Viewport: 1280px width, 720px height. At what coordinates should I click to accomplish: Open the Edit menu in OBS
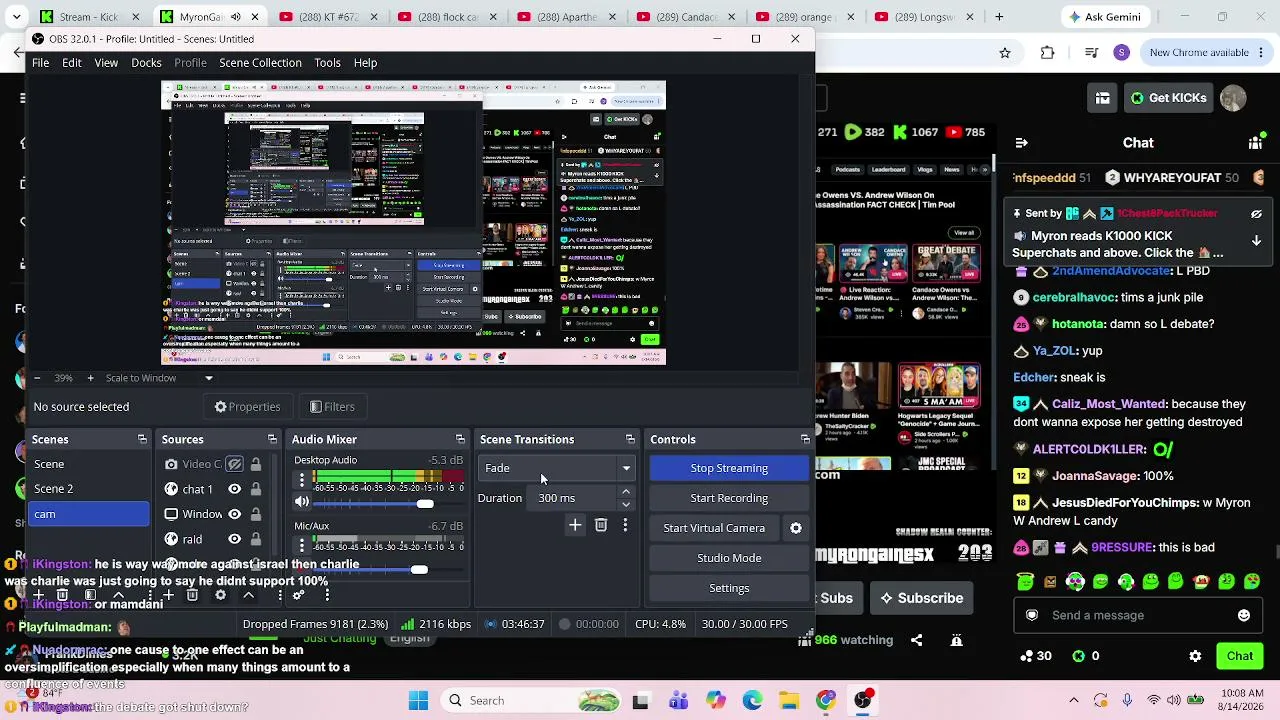coord(72,63)
